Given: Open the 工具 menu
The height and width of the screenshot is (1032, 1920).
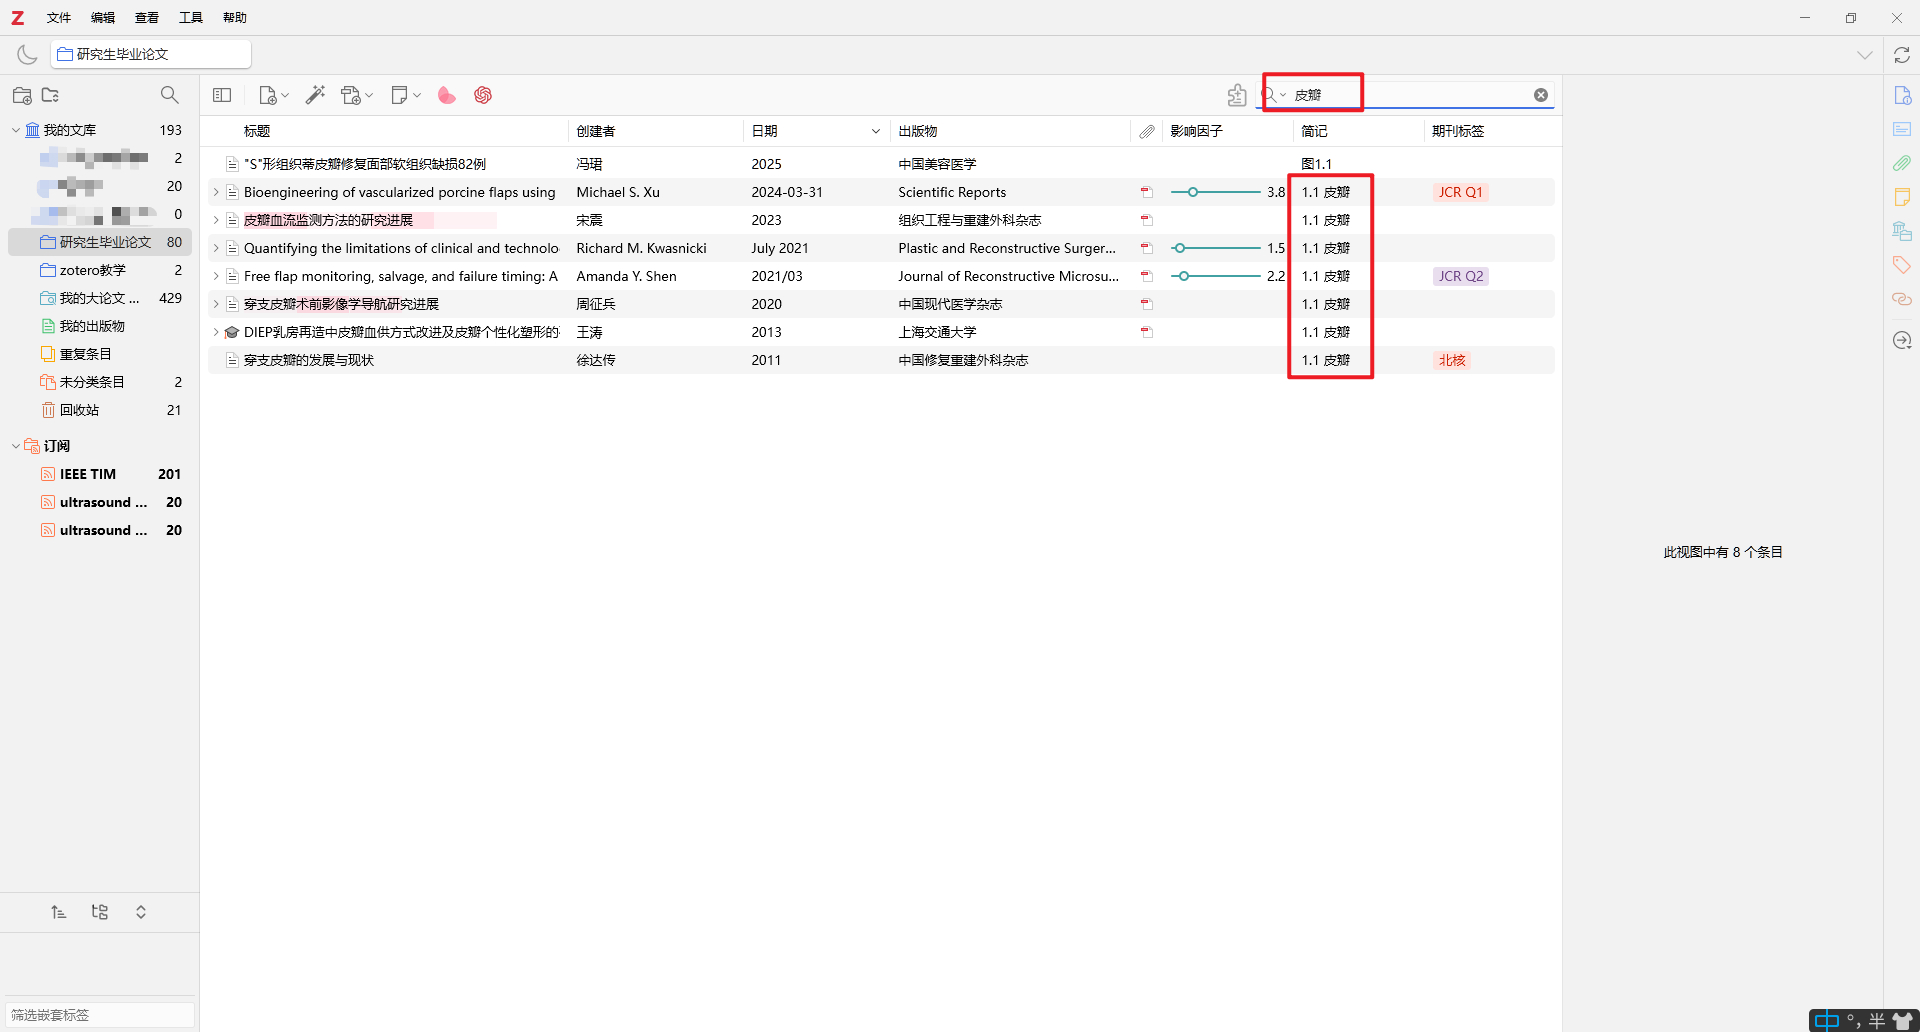Looking at the screenshot, I should pos(190,17).
